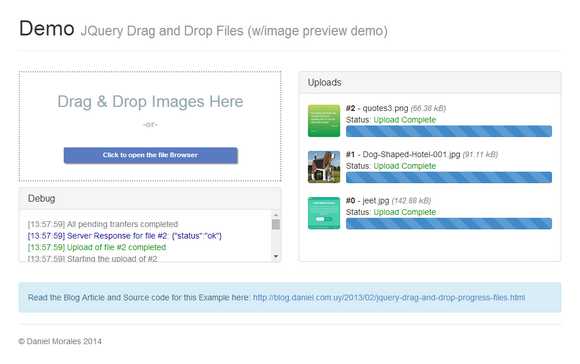
Task: Click the '#1 - Dog-Shaped-Hotel-001.jpg' file name
Action: (403, 154)
